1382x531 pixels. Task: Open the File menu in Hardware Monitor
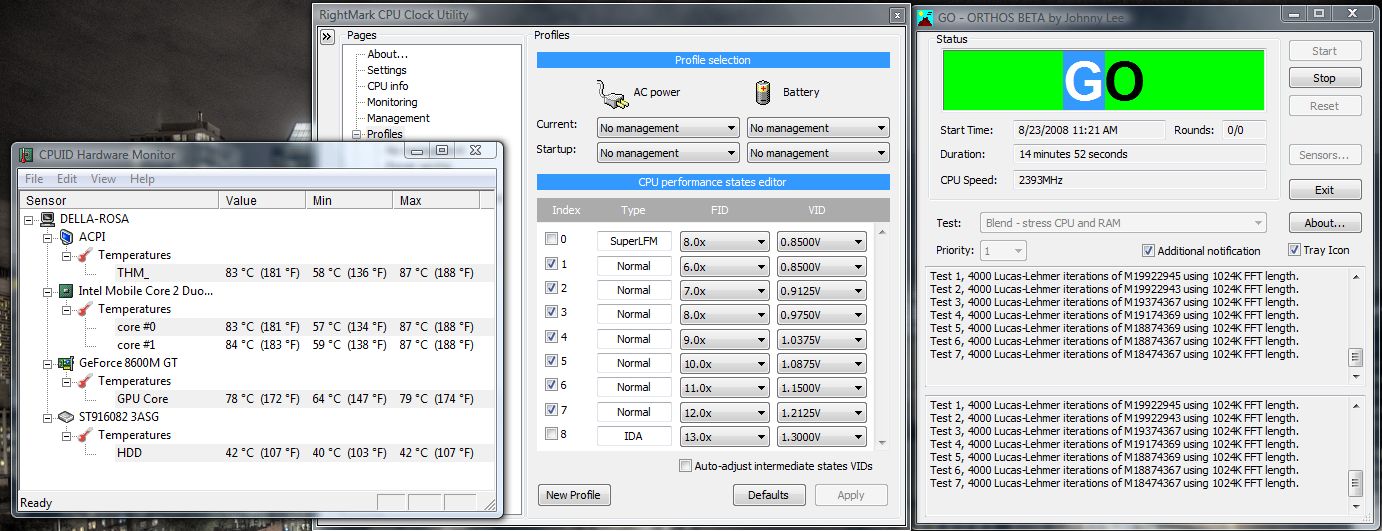(x=34, y=179)
